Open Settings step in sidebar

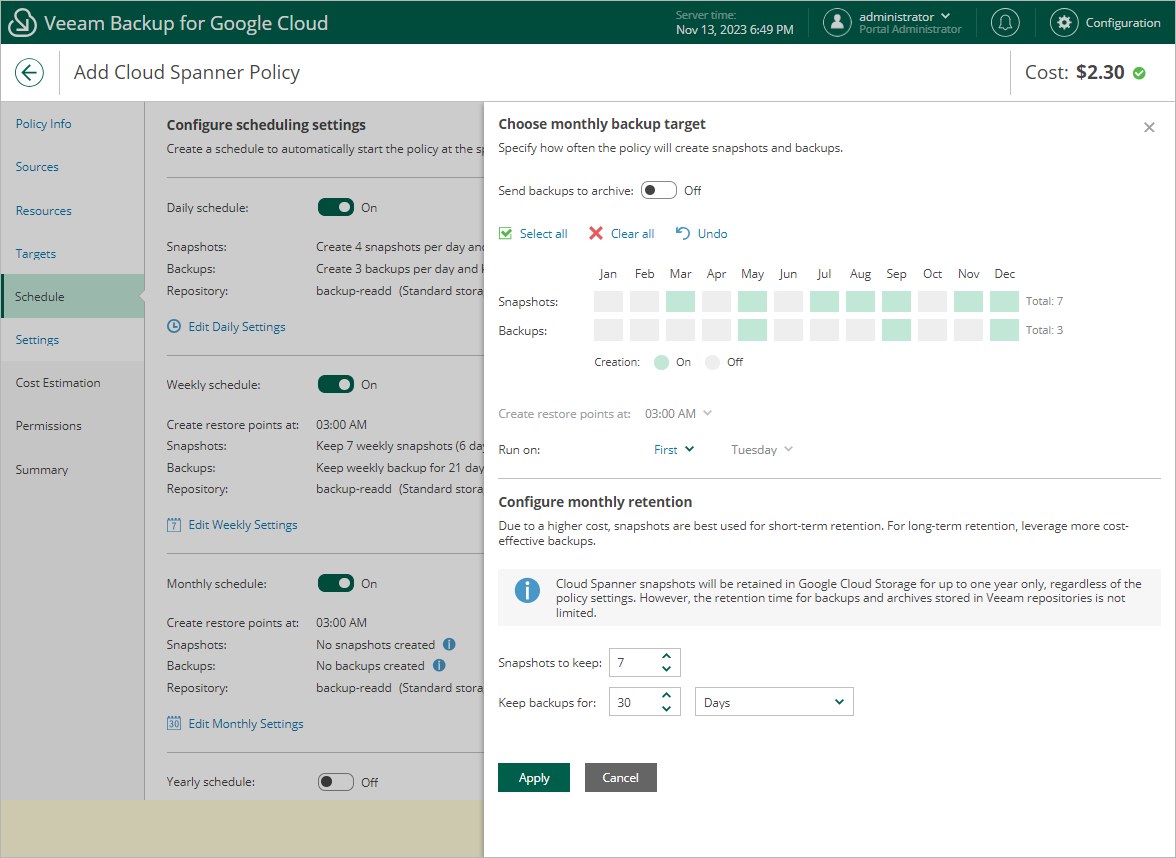point(37,340)
